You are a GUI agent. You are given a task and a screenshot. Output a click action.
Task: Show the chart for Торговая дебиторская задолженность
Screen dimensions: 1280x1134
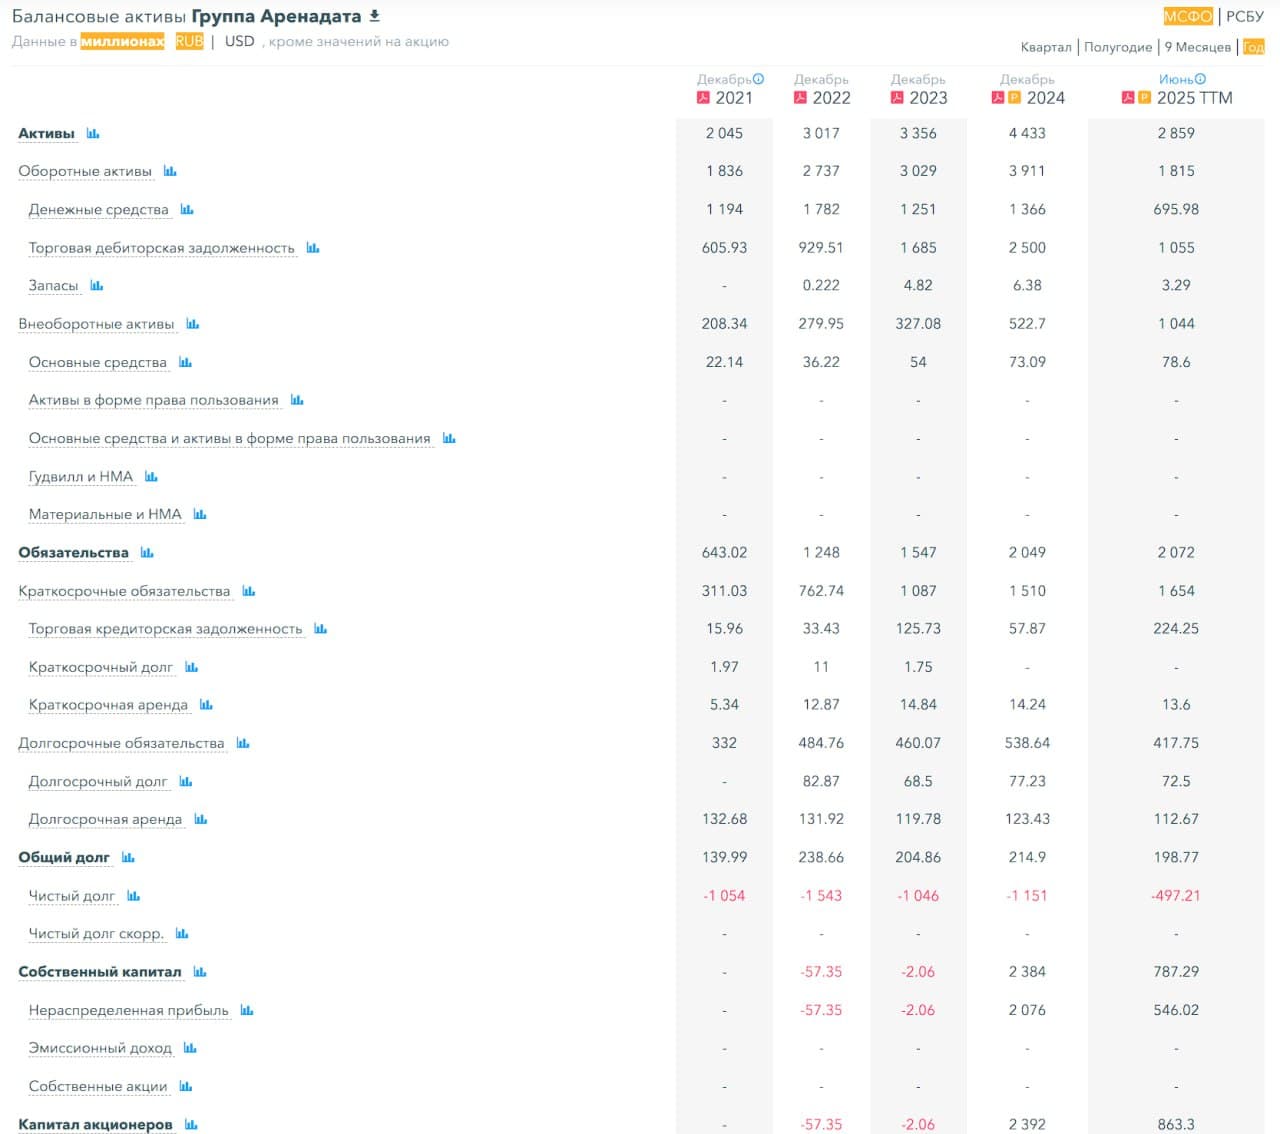pyautogui.click(x=313, y=248)
